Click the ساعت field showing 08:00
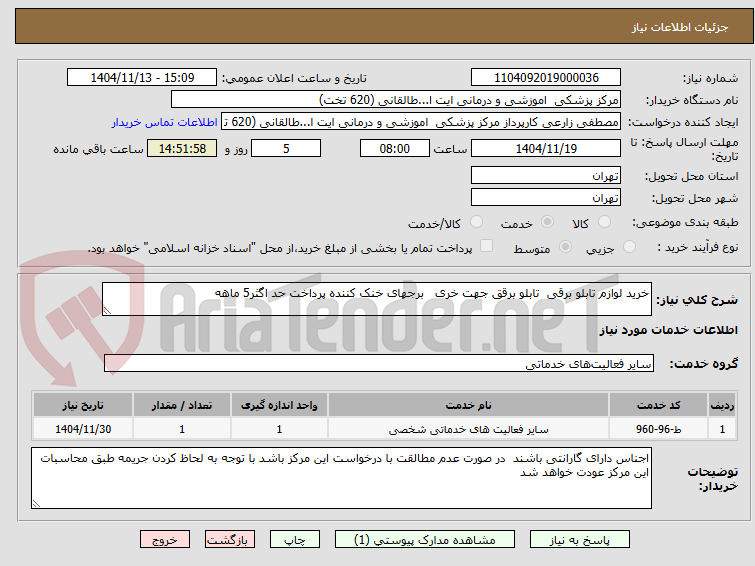This screenshot has width=755, height=566. [x=394, y=148]
